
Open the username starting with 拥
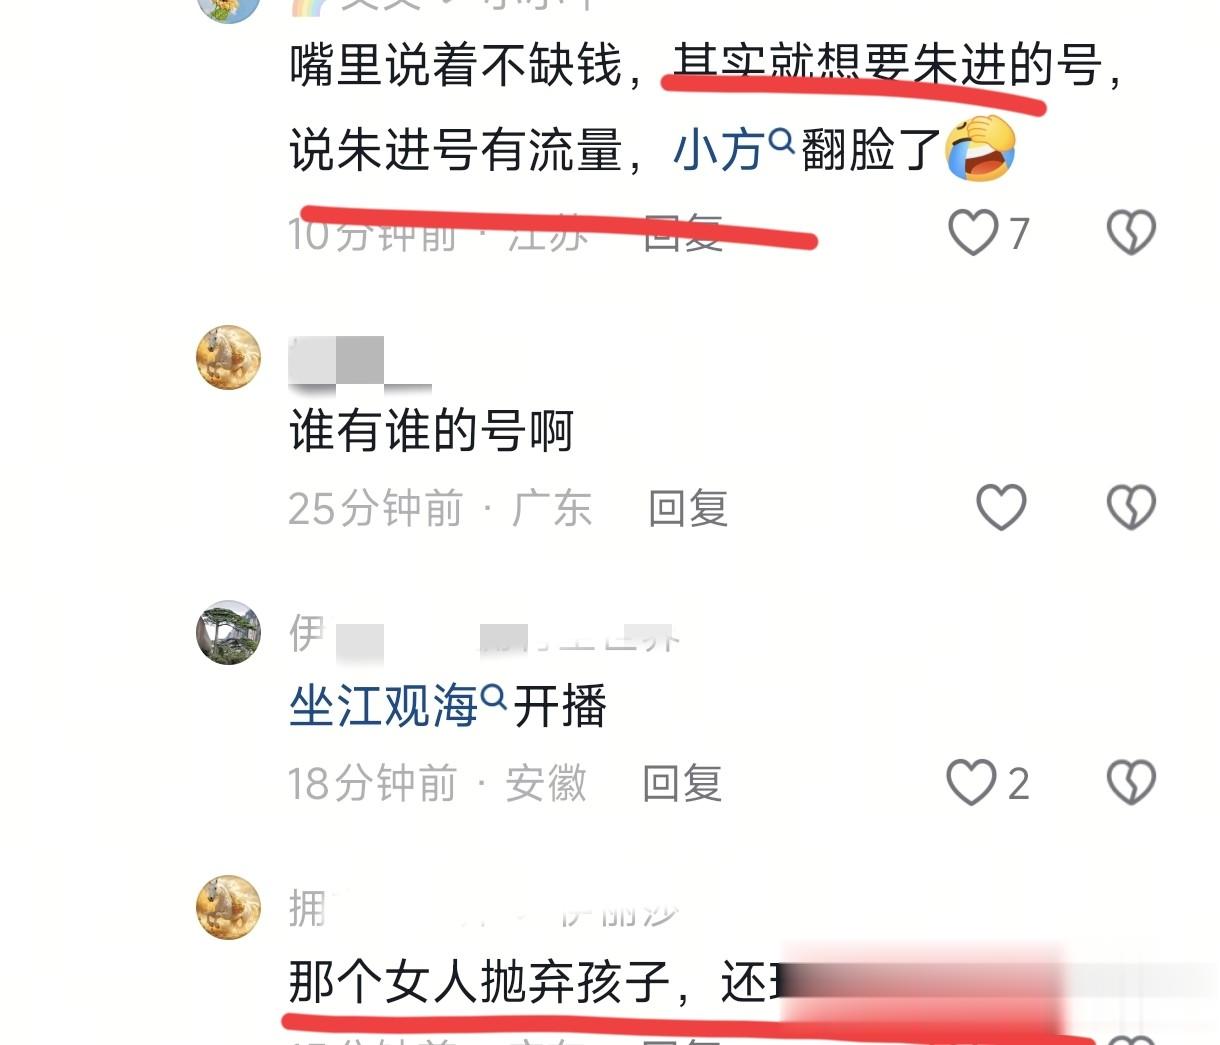(484, 908)
